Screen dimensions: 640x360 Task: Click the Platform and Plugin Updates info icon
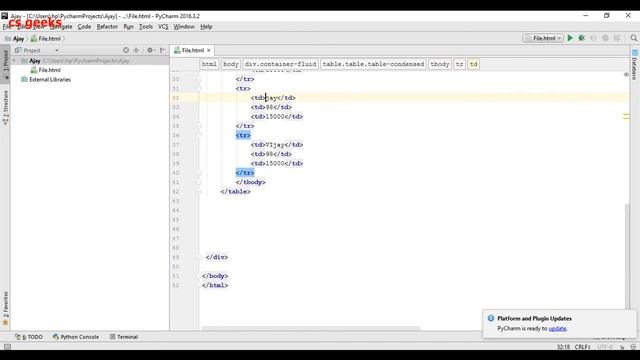point(491,318)
